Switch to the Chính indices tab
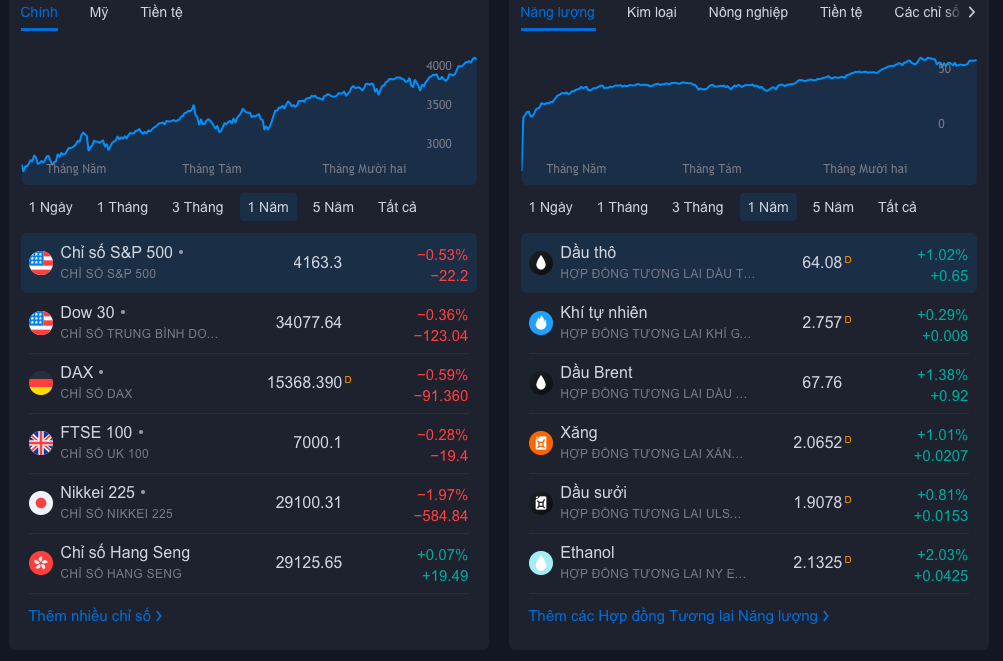This screenshot has width=1003, height=661. click(39, 12)
